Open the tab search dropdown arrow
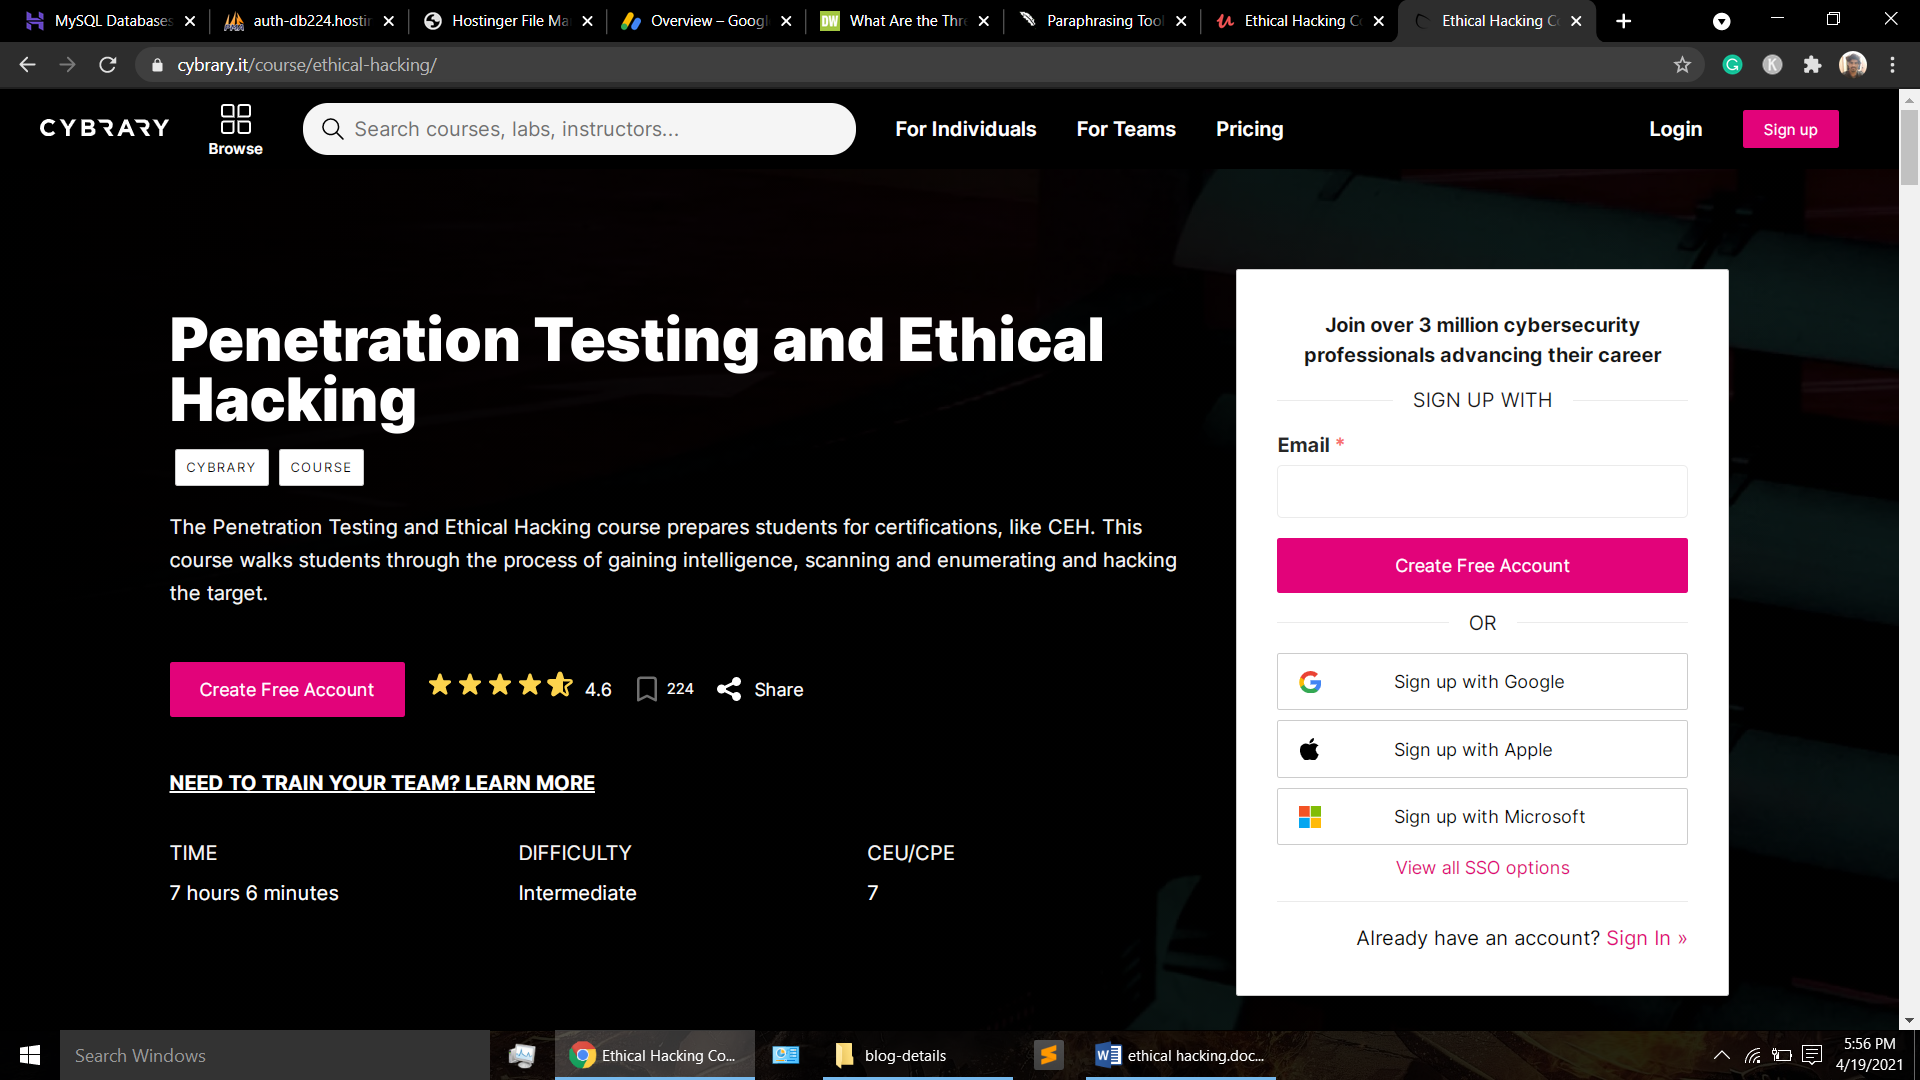This screenshot has height=1080, width=1920. (1721, 21)
